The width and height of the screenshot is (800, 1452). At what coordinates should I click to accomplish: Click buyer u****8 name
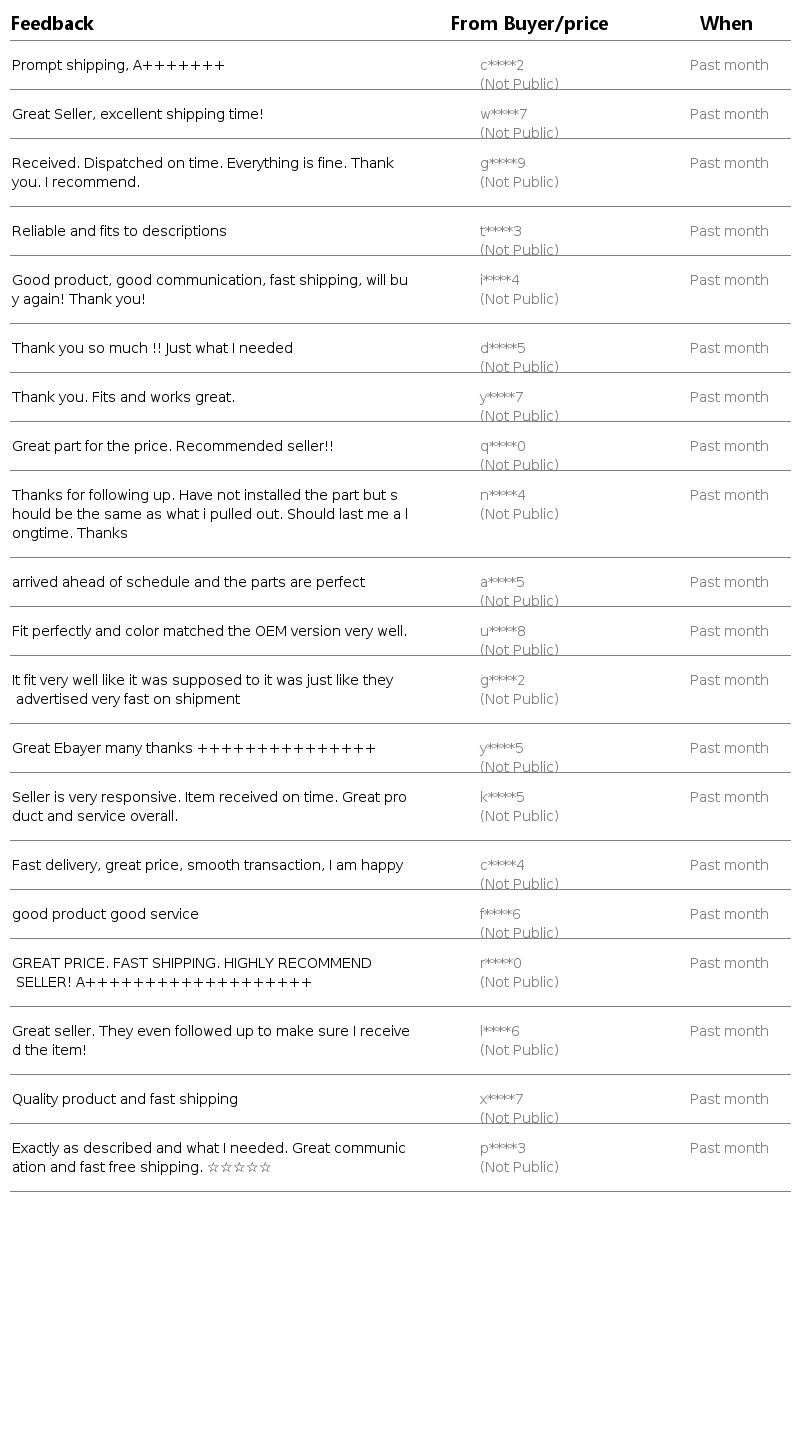point(502,631)
